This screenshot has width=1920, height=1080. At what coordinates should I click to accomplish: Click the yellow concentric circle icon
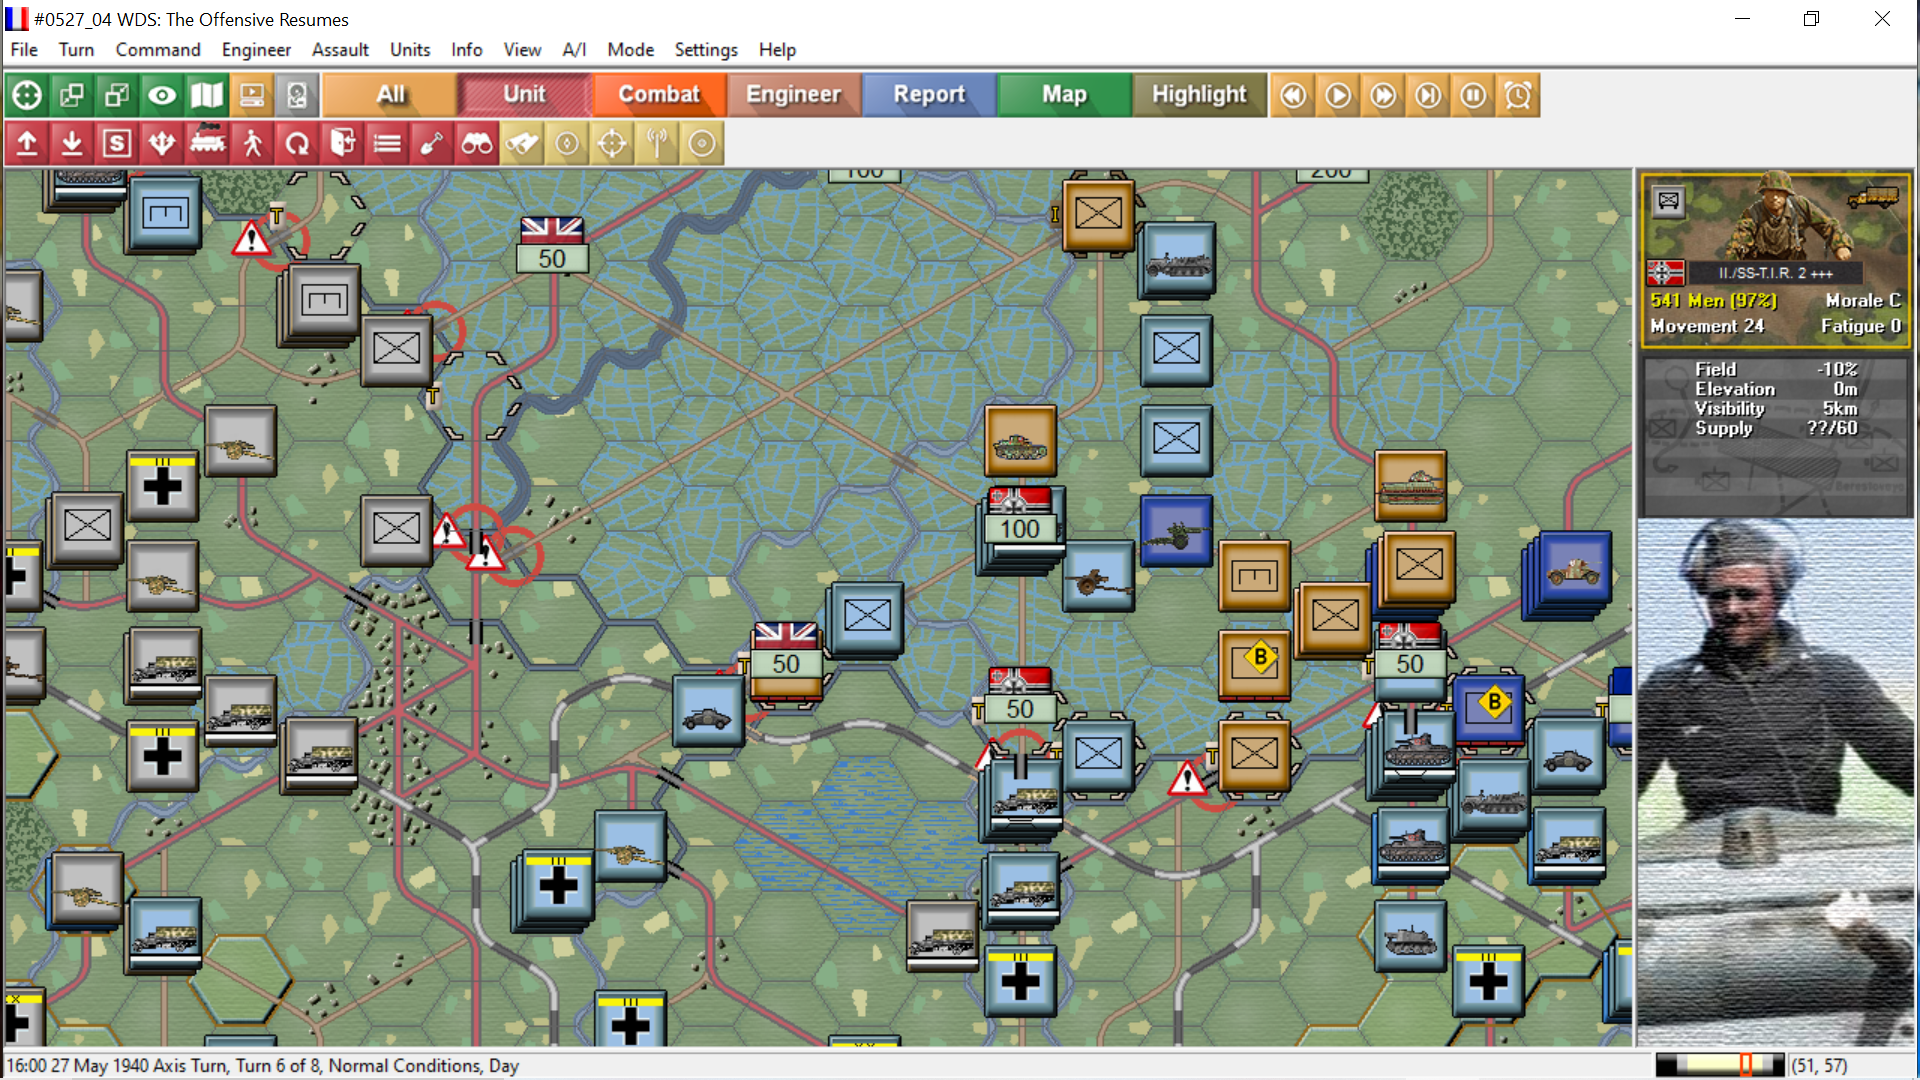click(702, 143)
